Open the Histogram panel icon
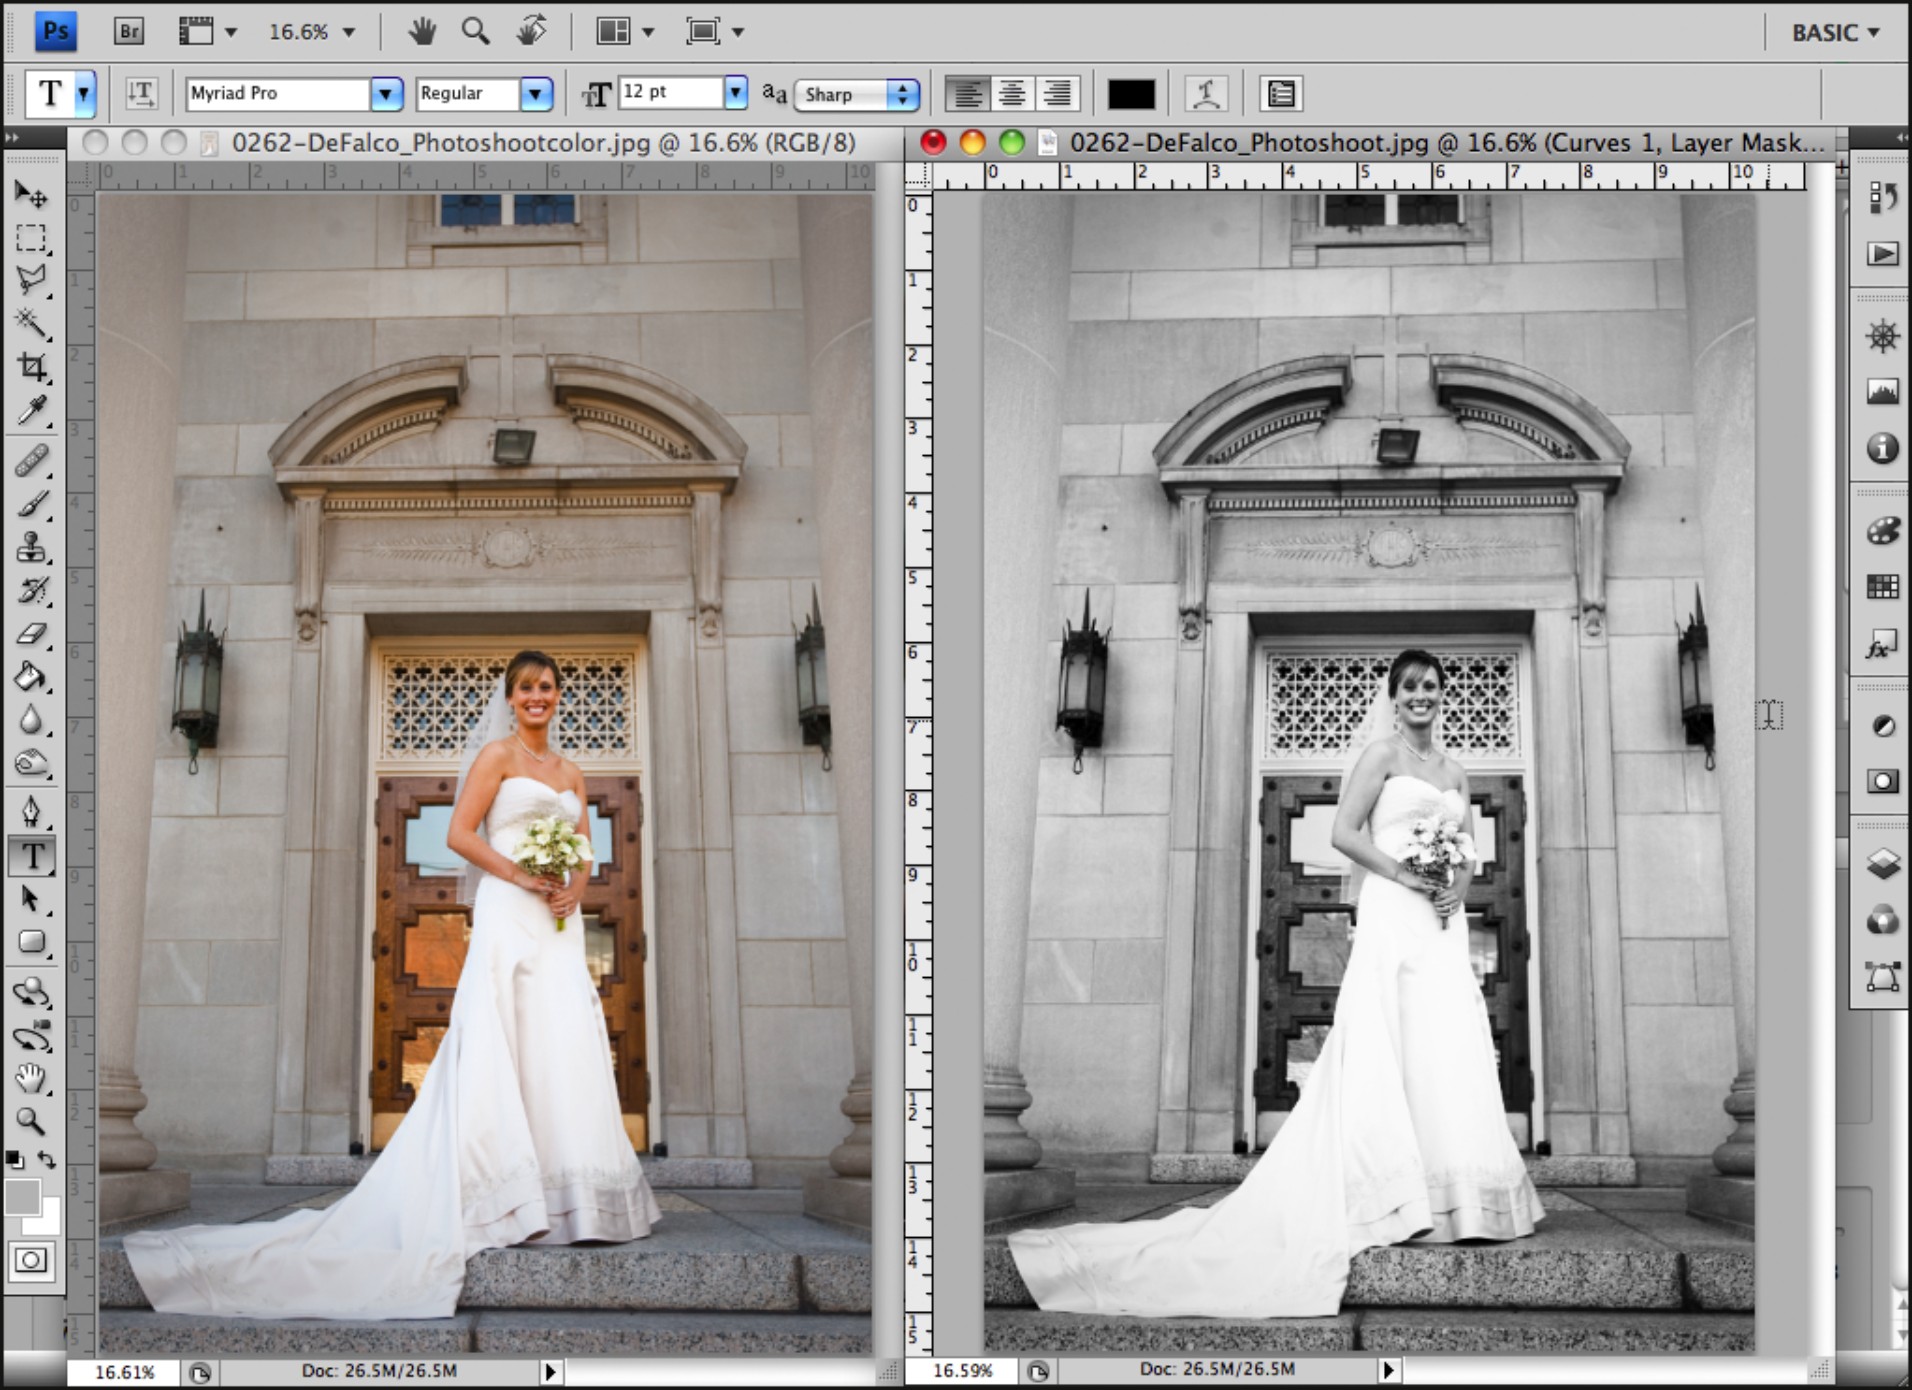 [1882, 392]
